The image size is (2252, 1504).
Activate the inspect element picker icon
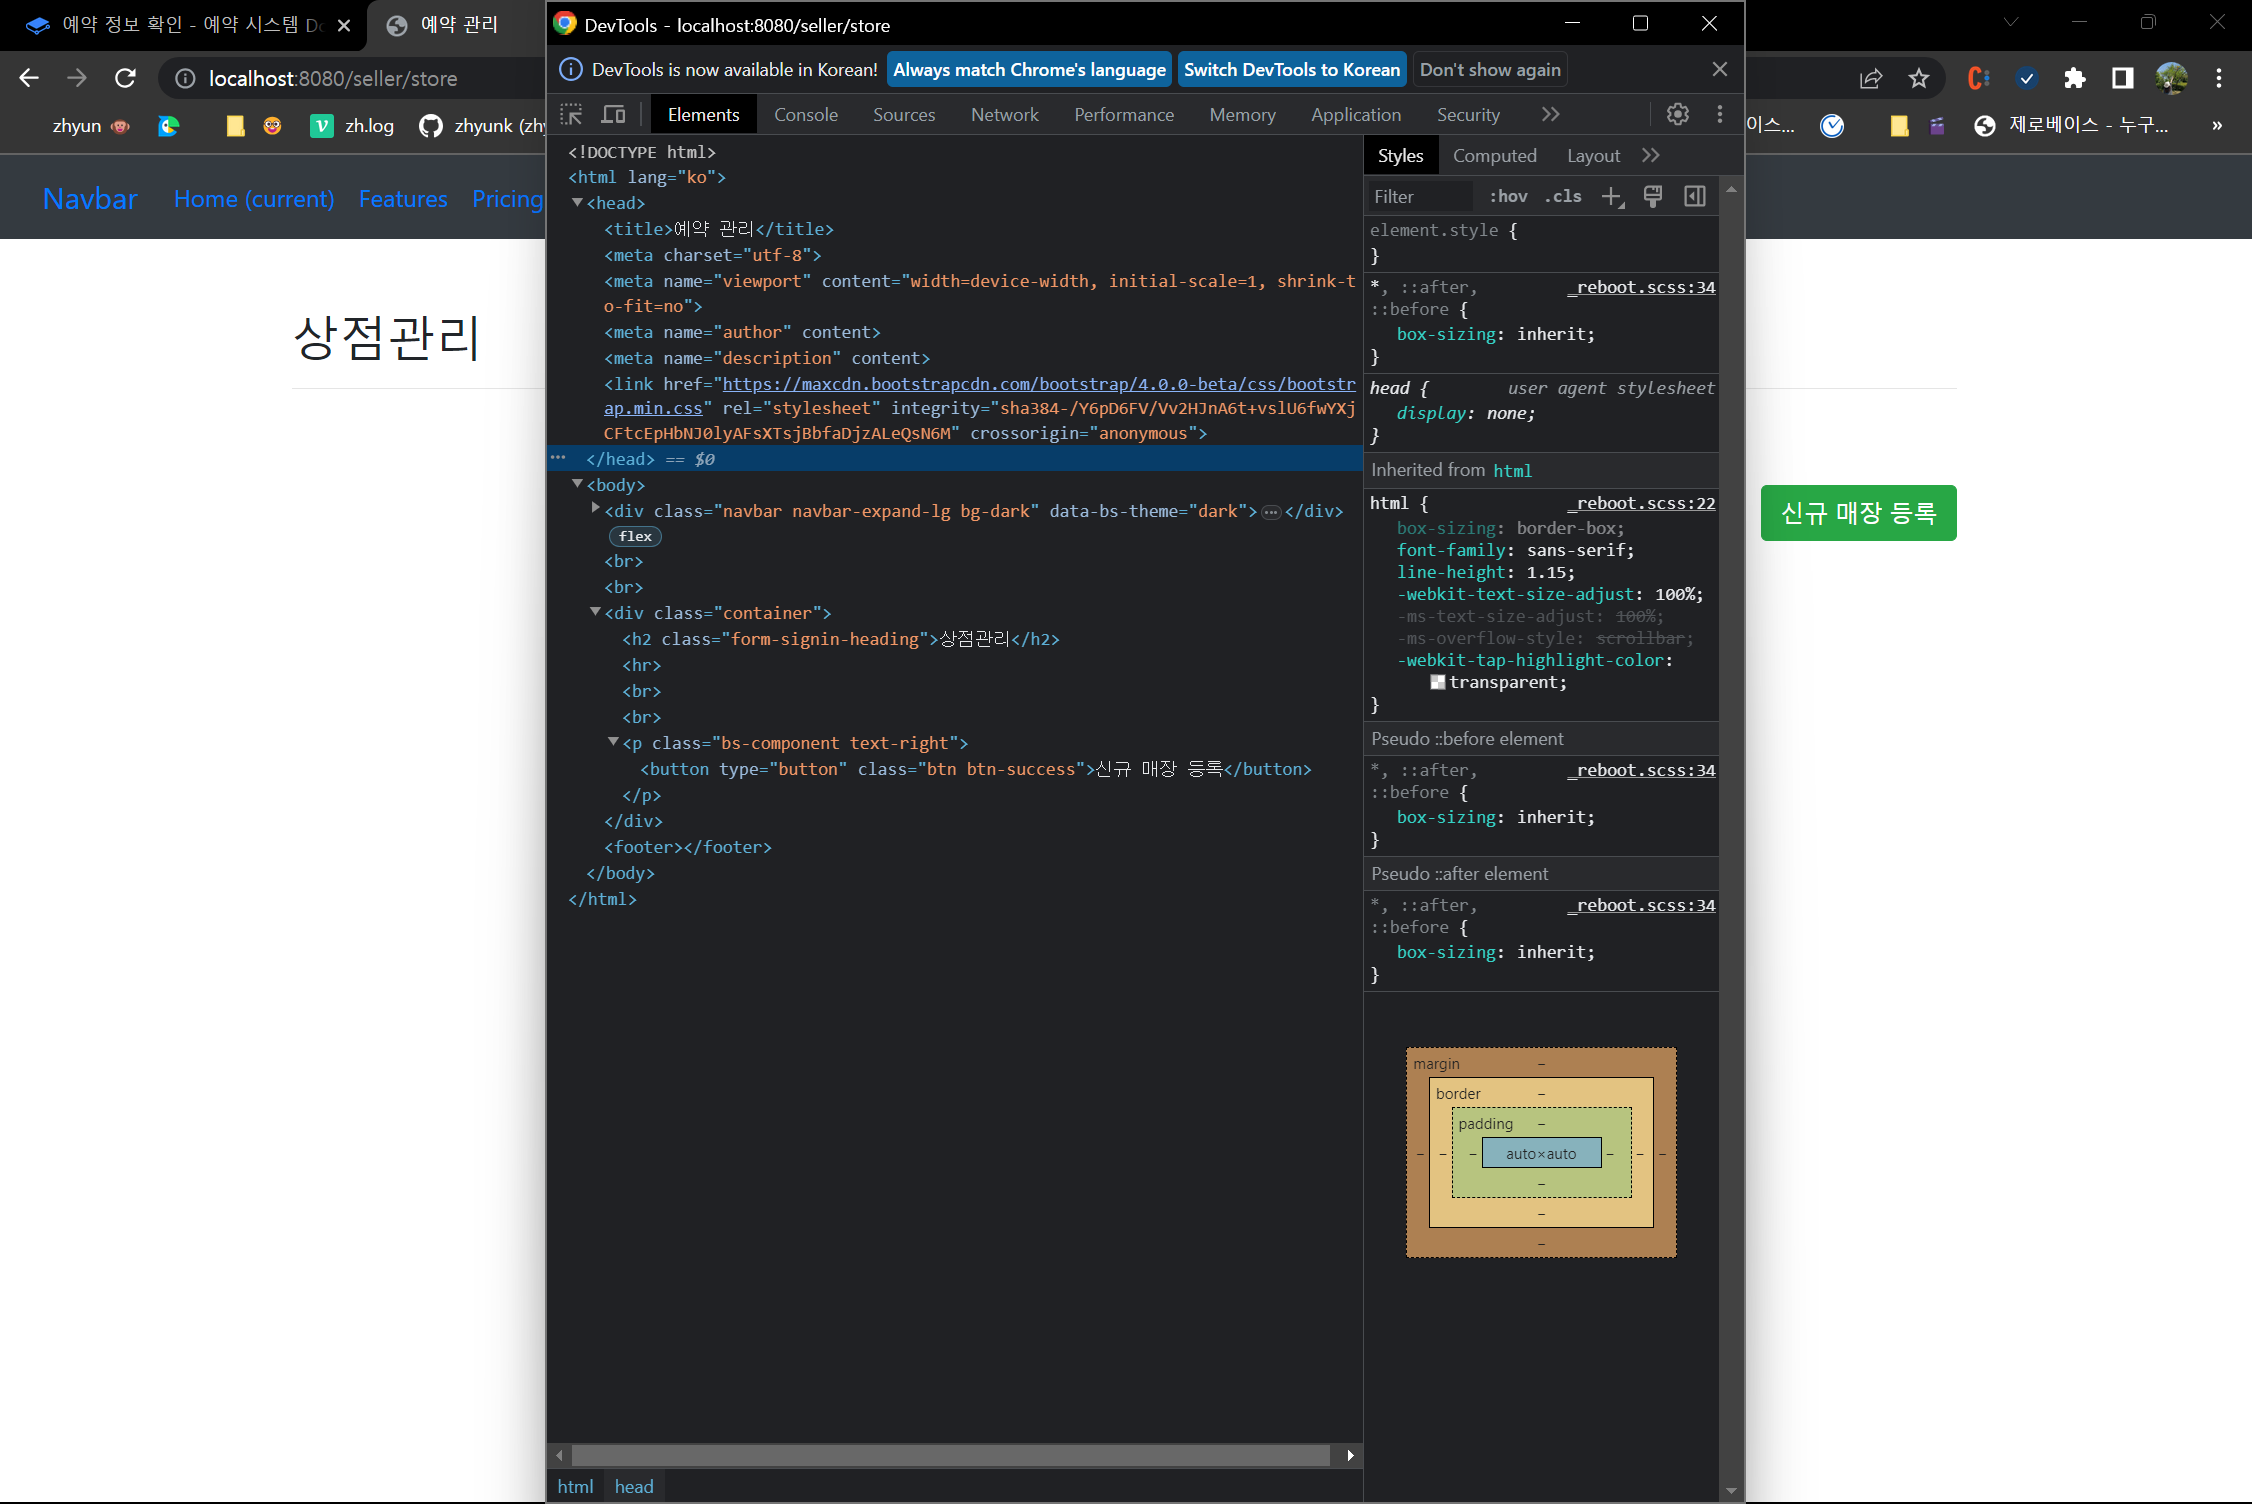[x=572, y=115]
